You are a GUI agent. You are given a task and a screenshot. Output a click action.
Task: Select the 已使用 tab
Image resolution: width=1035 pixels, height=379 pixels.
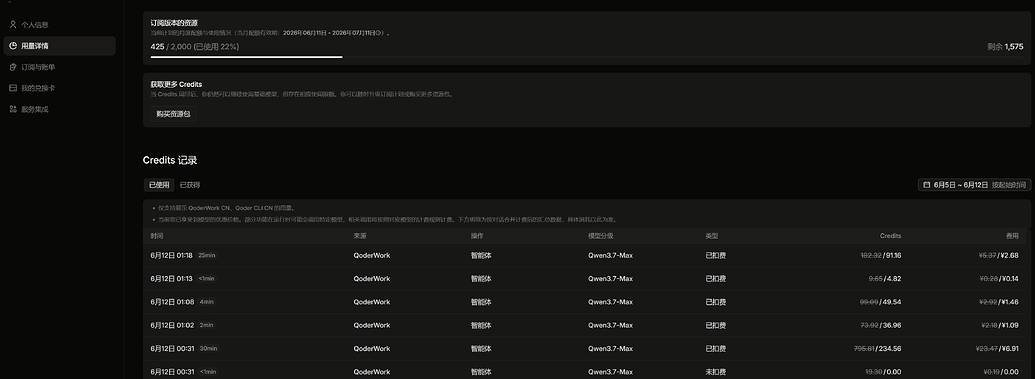[158, 185]
